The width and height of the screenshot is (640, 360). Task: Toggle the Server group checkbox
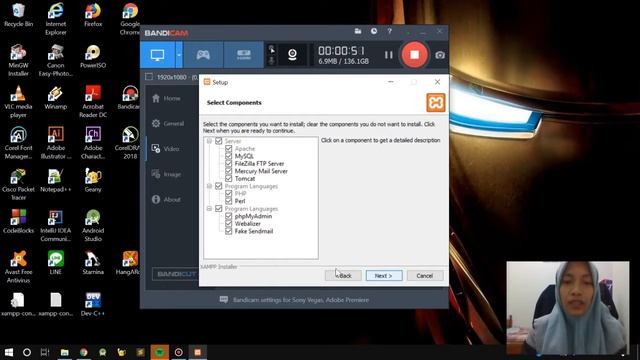(219, 141)
